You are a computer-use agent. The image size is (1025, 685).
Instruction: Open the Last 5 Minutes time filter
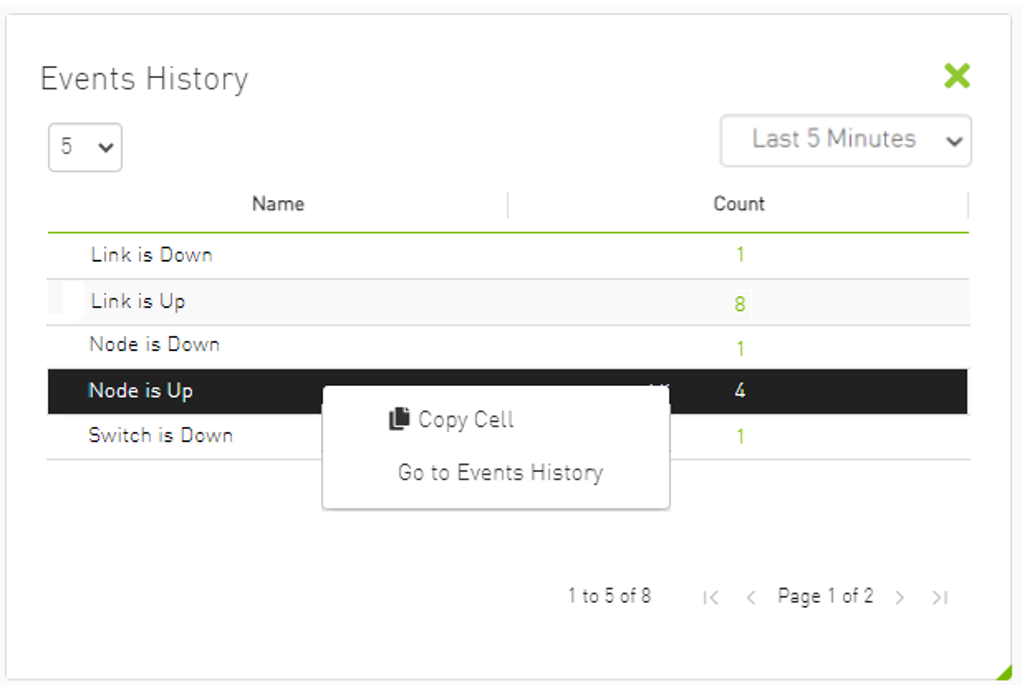click(x=845, y=140)
